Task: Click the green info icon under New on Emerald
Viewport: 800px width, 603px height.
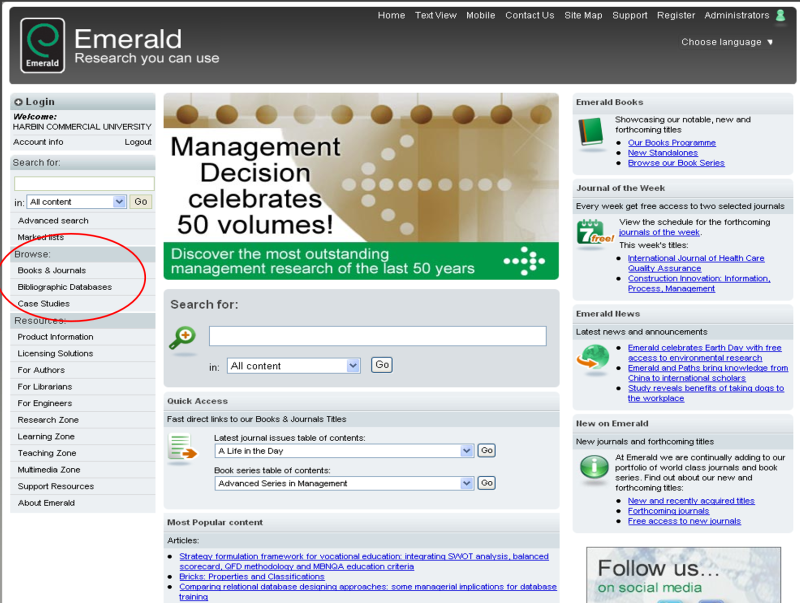Action: [594, 466]
